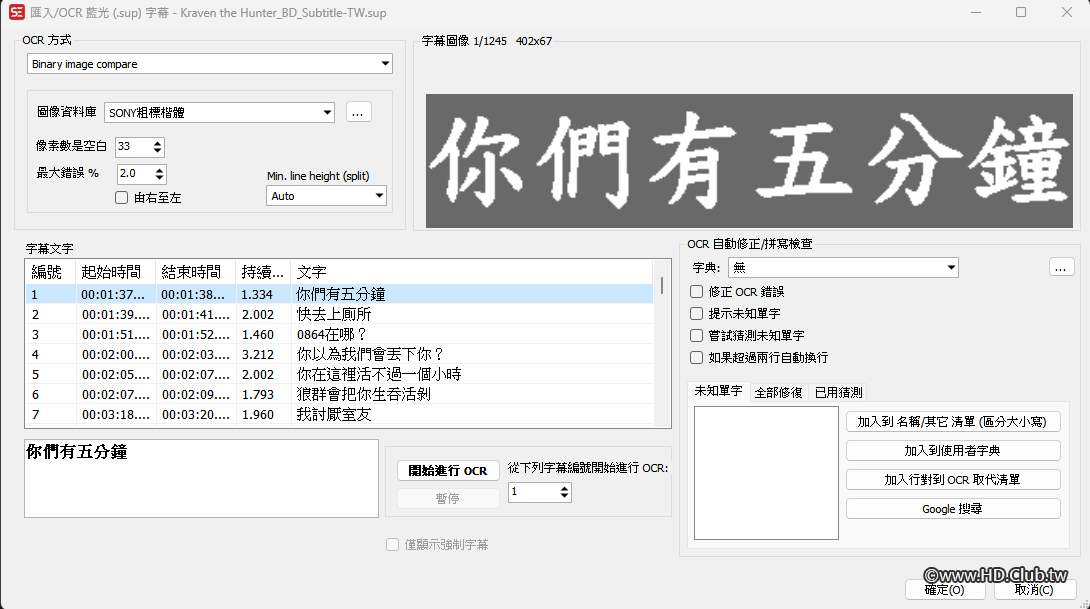Select subtitle row 4 你以為我們會丟下你？

coord(340,355)
